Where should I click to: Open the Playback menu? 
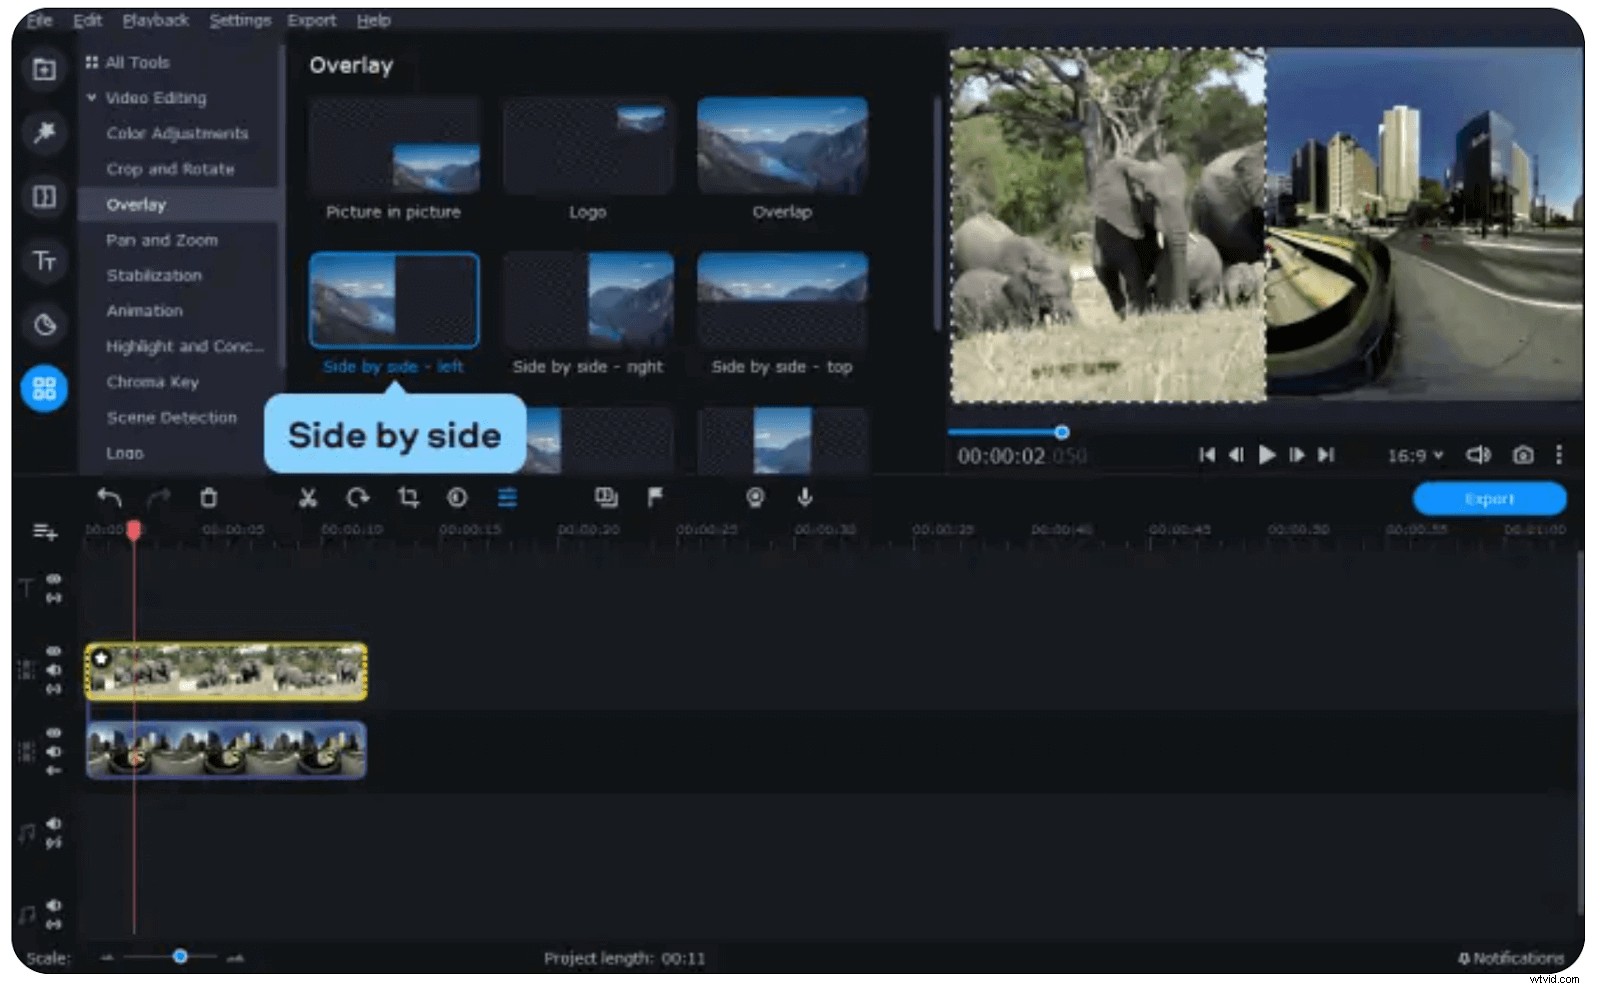point(155,19)
